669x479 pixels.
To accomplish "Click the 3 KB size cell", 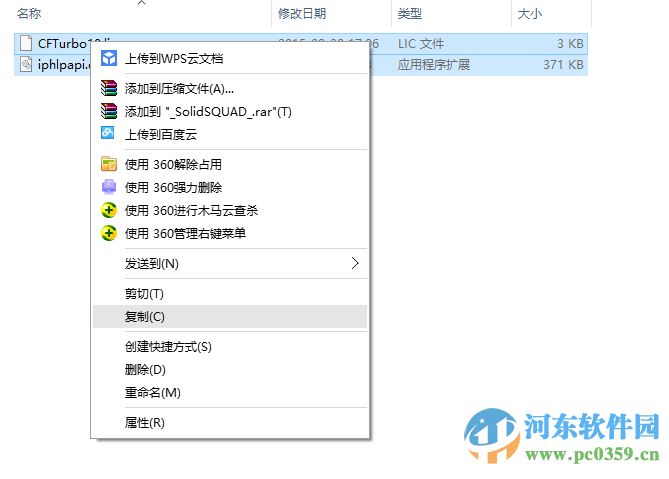I will click(570, 44).
